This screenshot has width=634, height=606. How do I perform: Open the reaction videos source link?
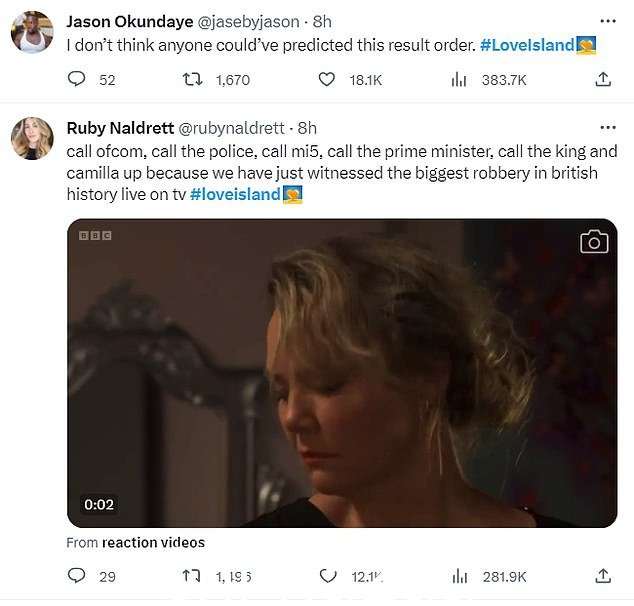(x=153, y=542)
